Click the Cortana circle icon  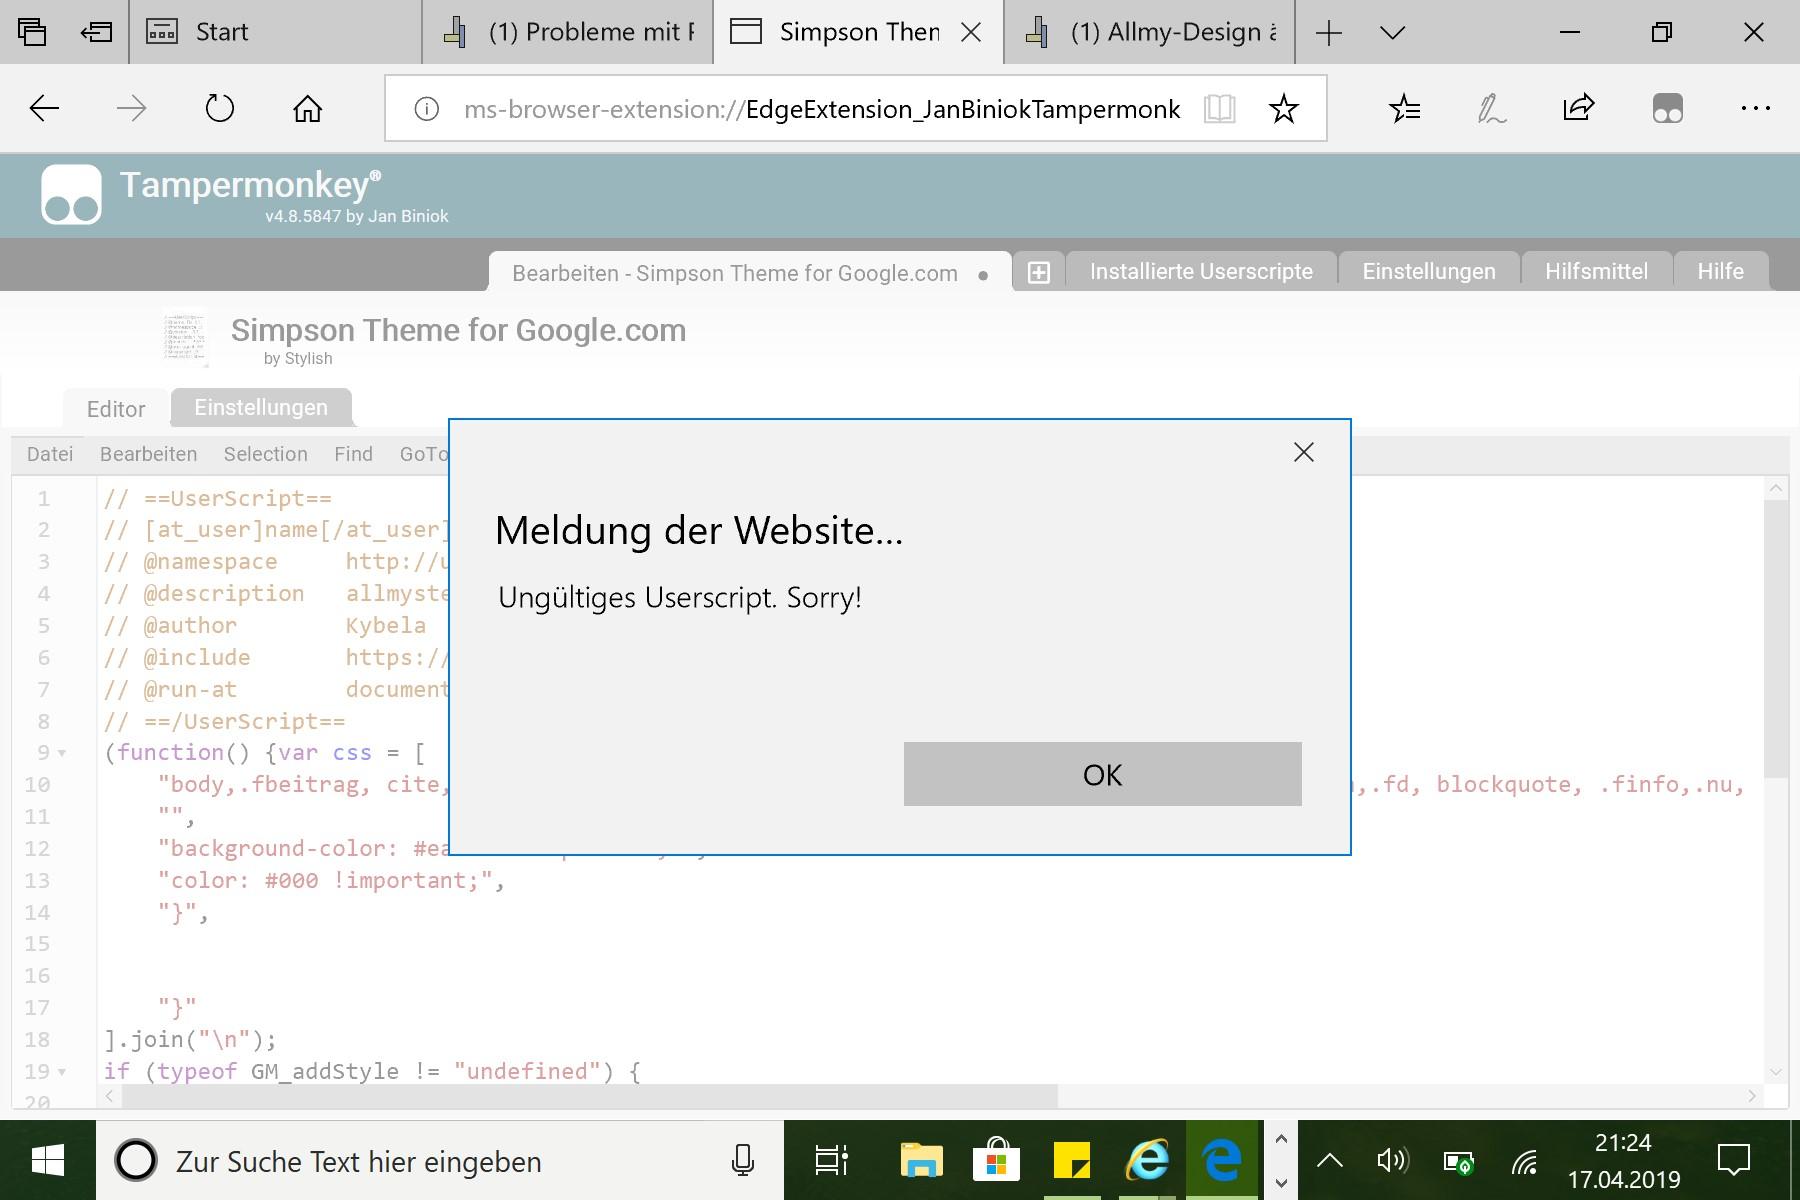click(136, 1161)
